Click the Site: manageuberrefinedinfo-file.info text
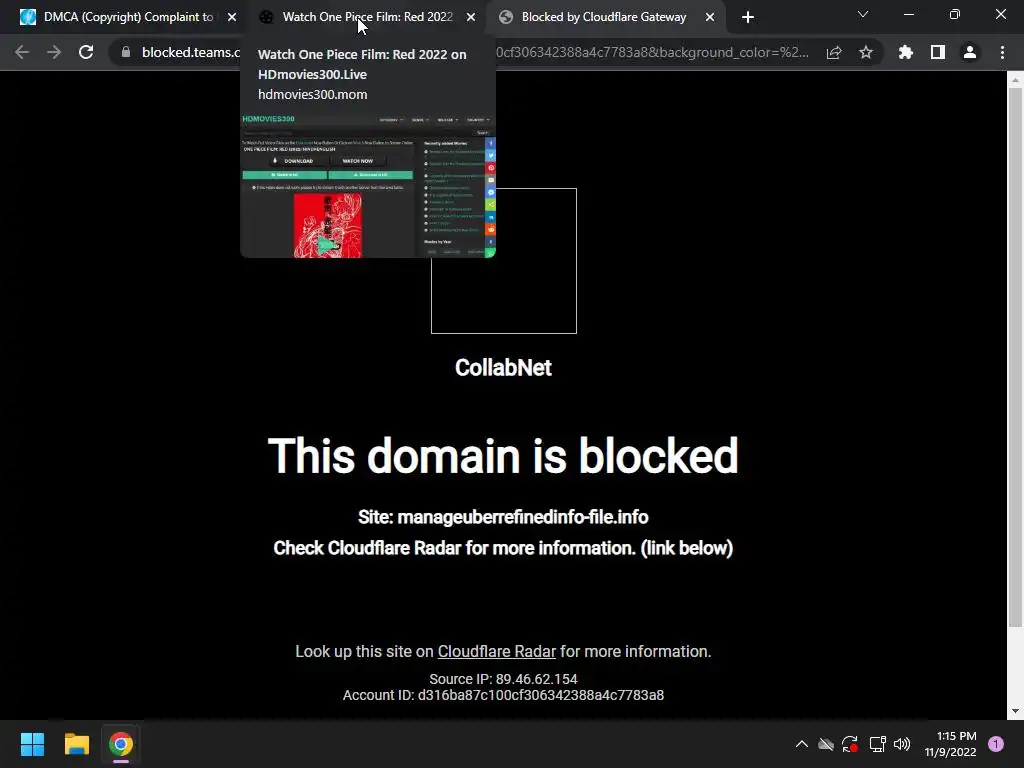The image size is (1024, 768). (503, 517)
